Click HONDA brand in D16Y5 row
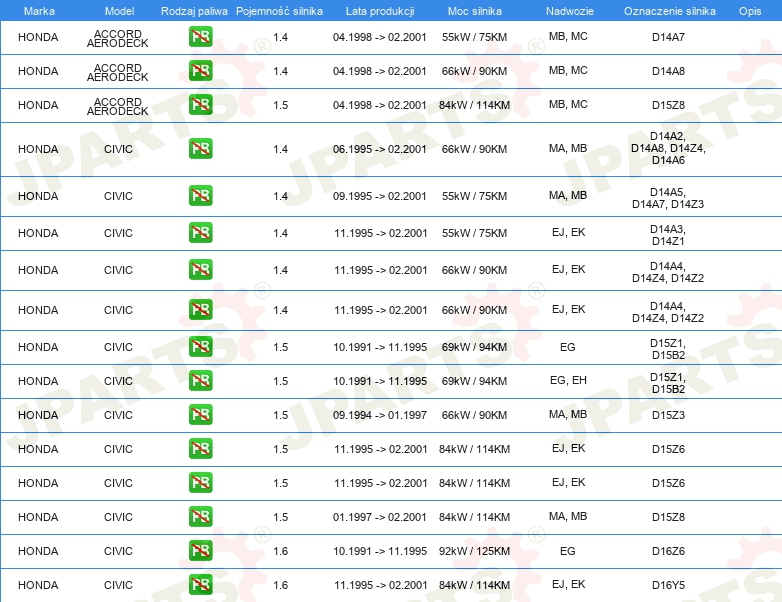Screen dimensions: 782x602 (38, 585)
